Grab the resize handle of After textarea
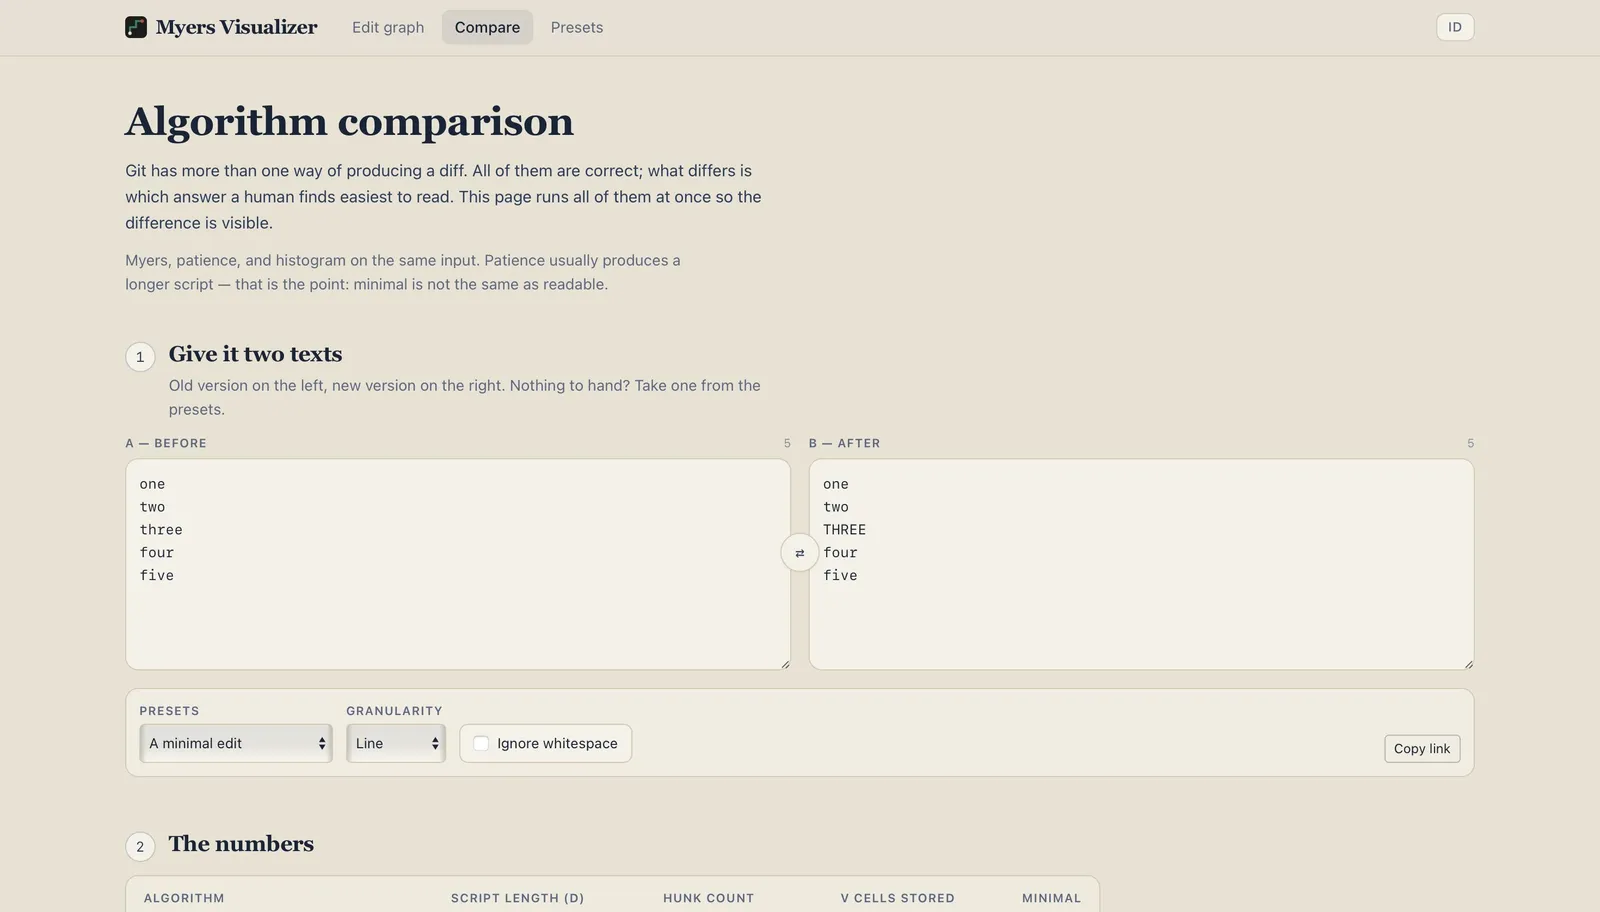Screen dimensions: 1600x912 (1468, 664)
